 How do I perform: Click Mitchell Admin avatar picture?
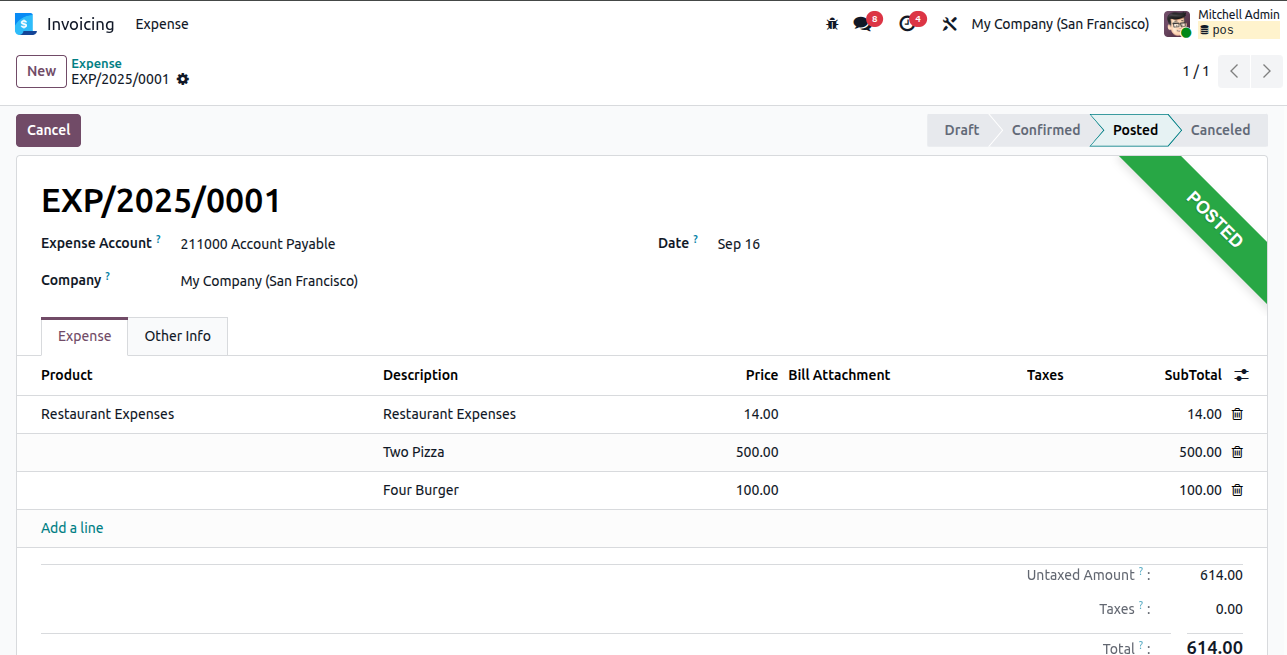[x=1177, y=24]
